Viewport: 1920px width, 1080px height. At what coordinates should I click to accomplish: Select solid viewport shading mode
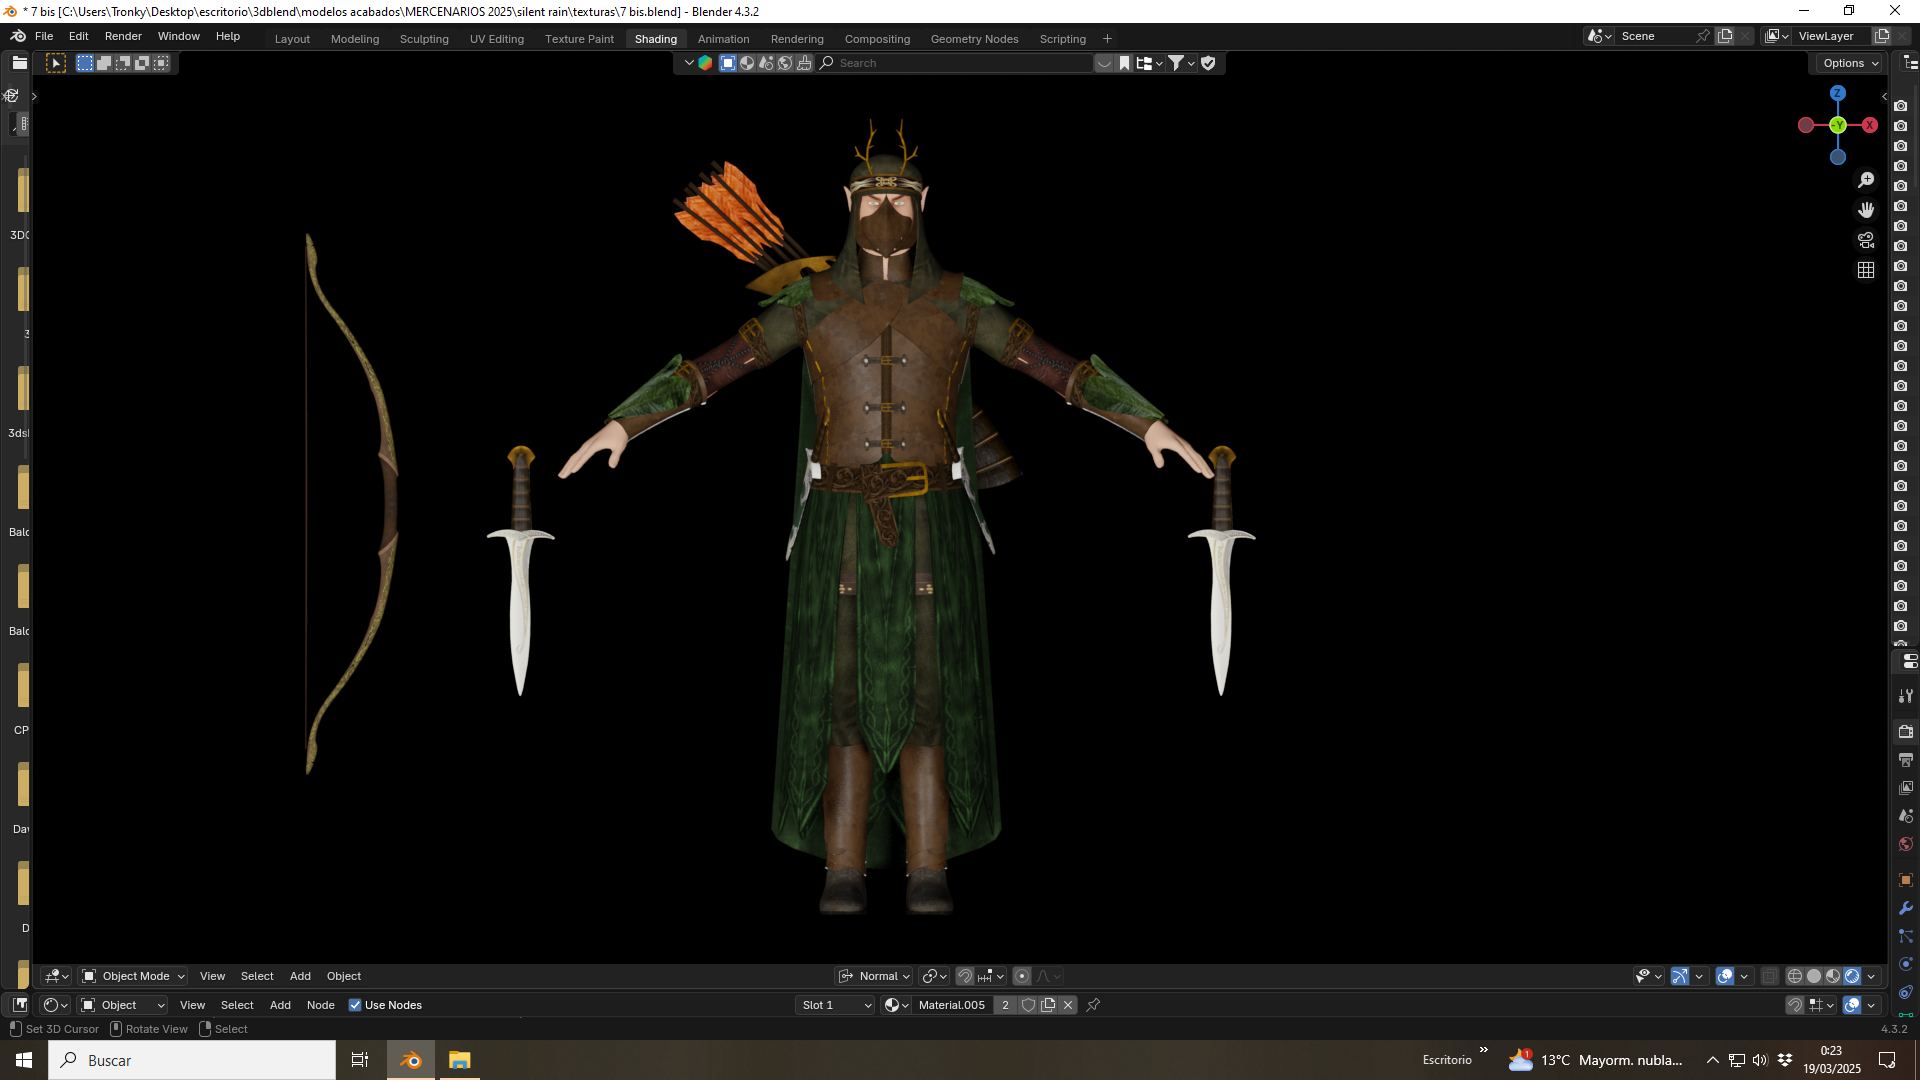(1814, 976)
